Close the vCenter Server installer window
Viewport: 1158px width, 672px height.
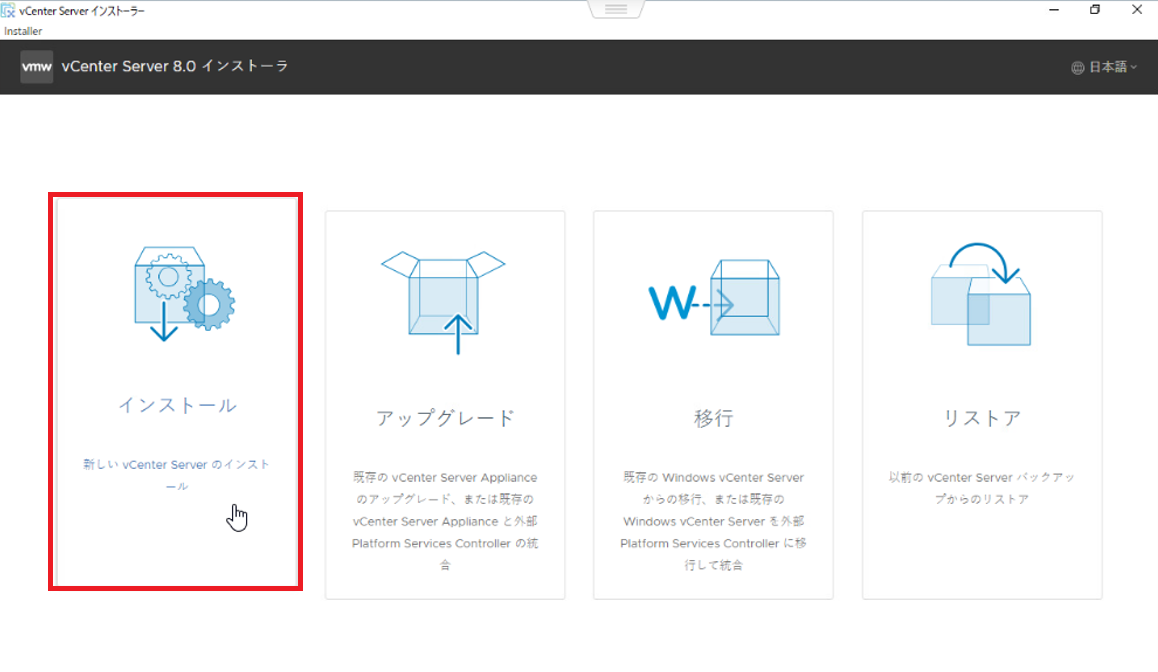(x=1137, y=10)
